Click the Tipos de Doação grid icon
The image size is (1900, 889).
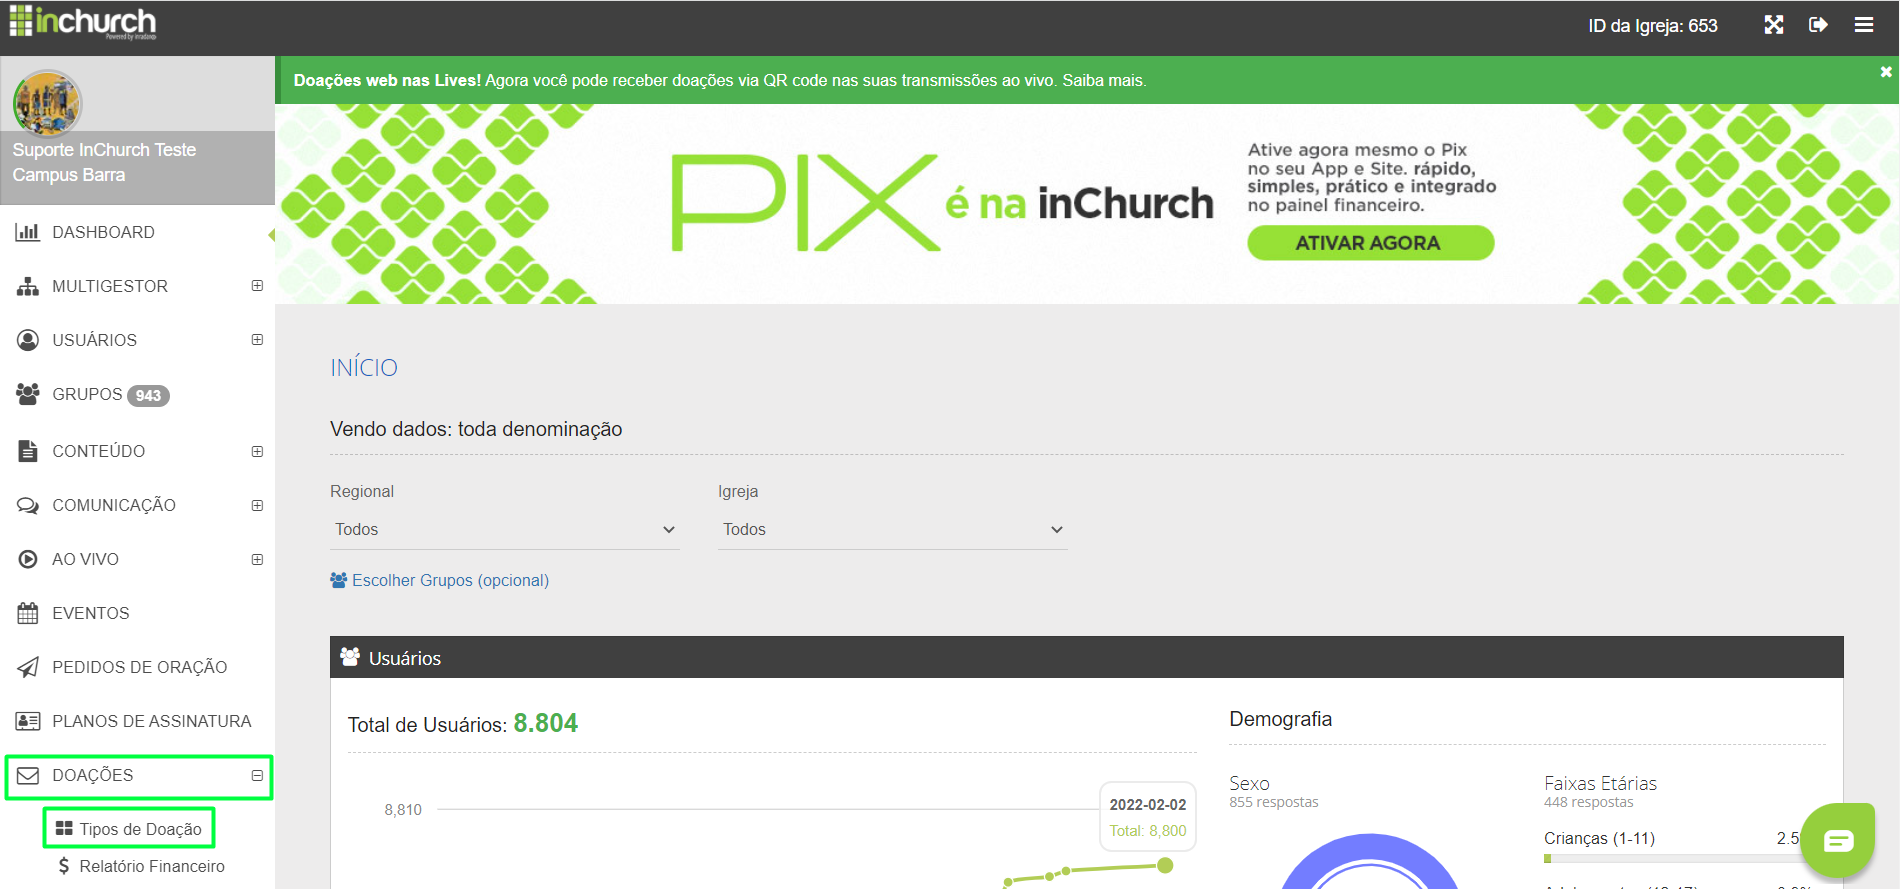64,828
